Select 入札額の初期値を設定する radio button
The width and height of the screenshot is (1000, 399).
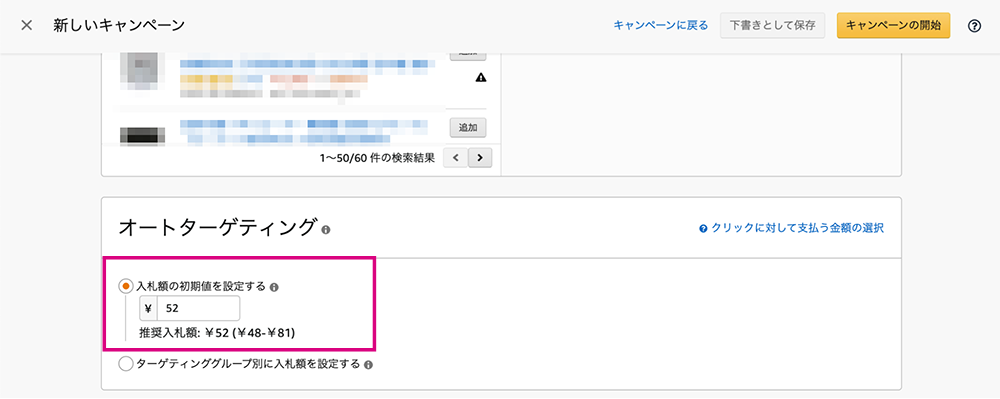click(126, 286)
